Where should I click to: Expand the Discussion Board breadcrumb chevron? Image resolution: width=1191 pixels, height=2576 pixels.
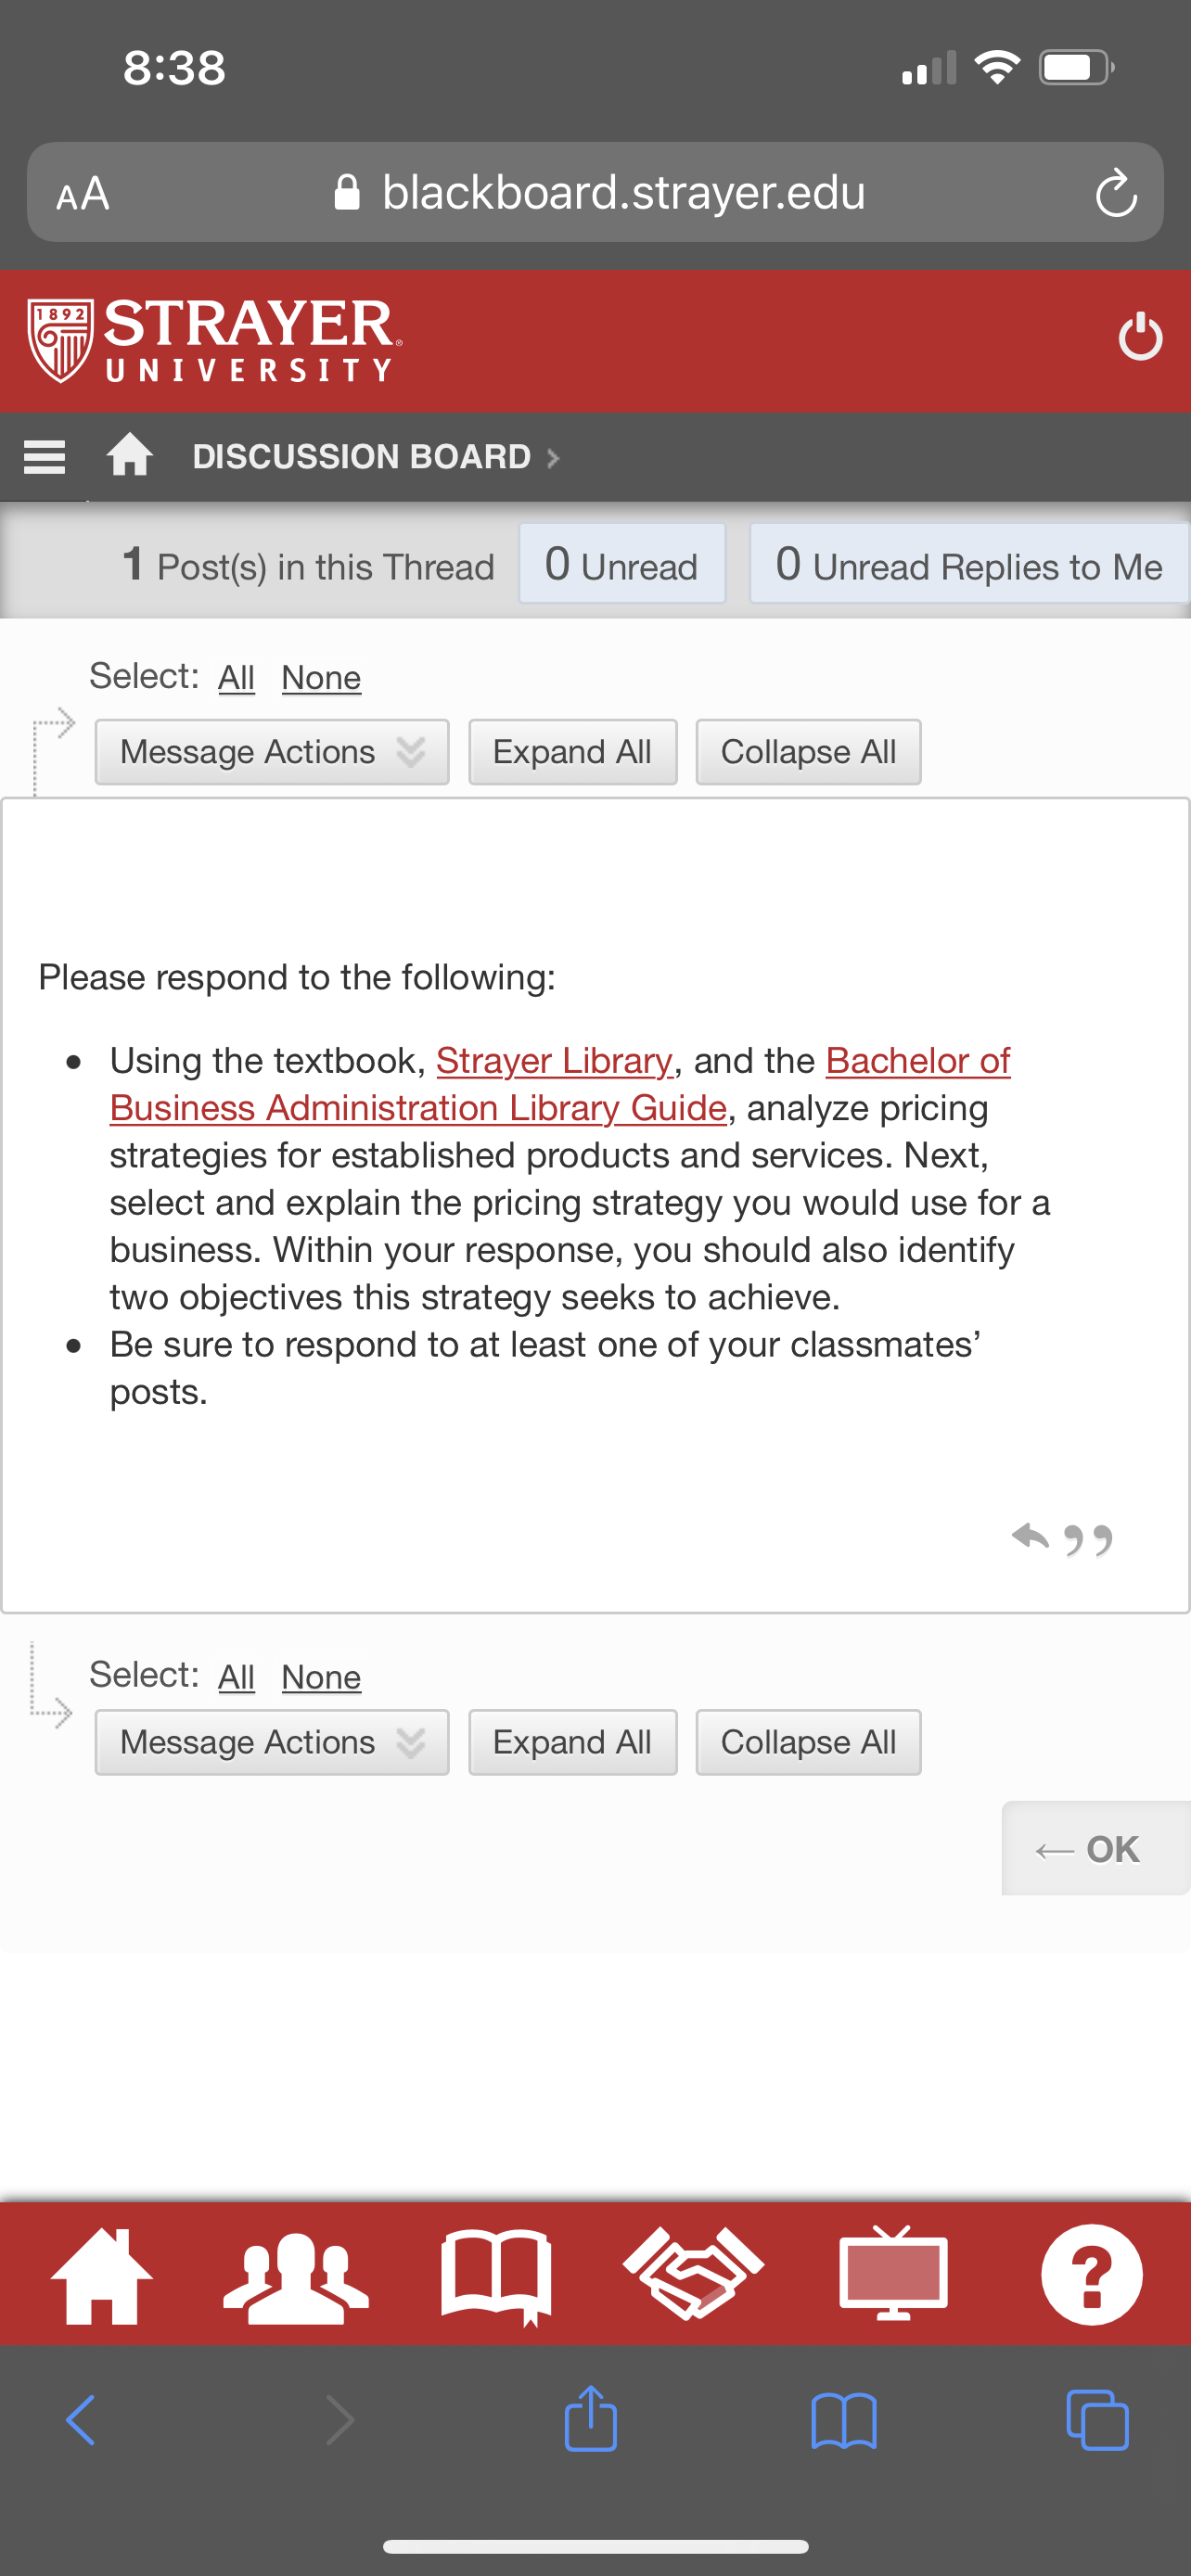(553, 458)
